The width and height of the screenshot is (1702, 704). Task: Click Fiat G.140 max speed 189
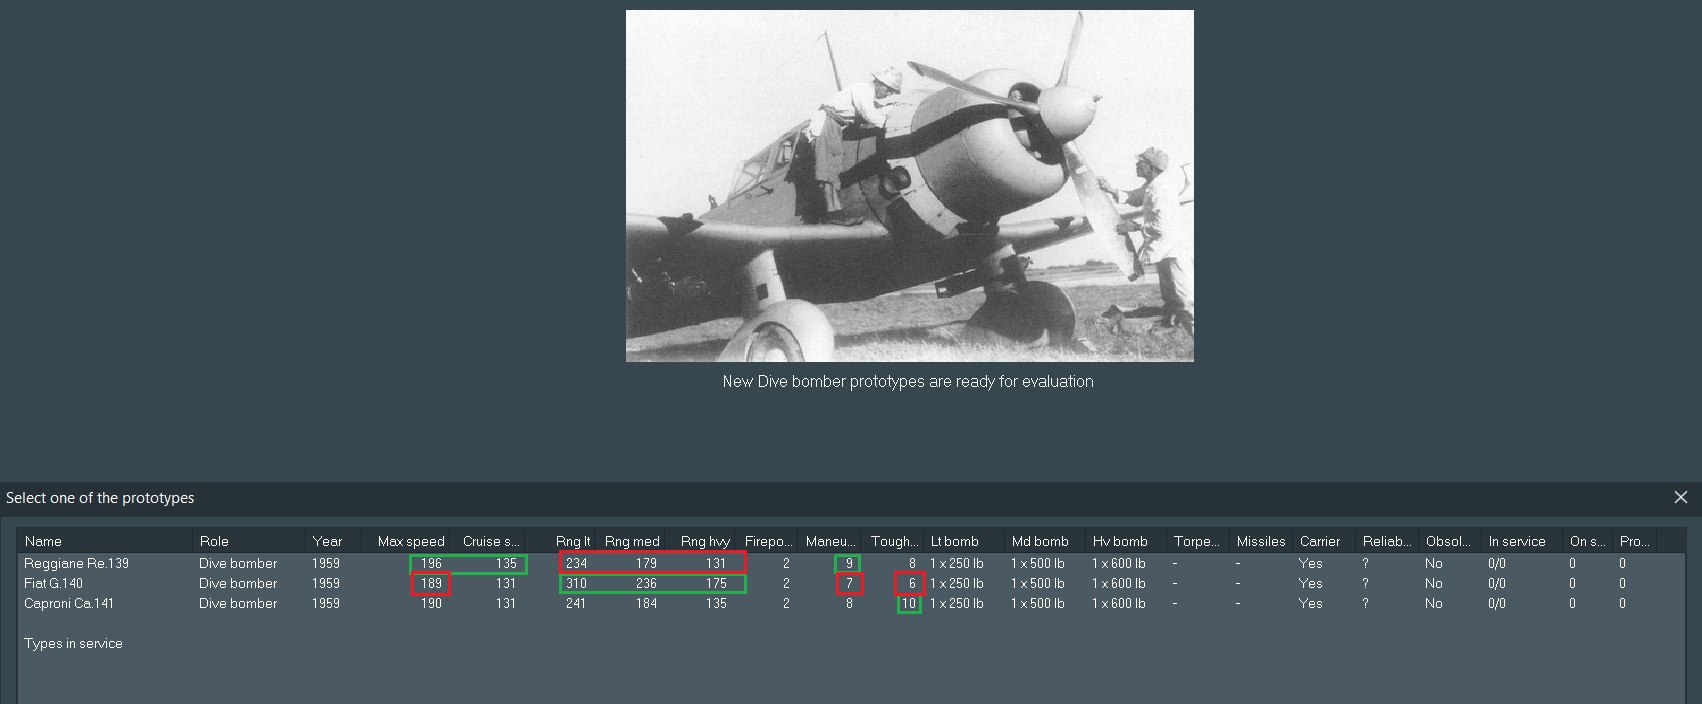coord(431,583)
